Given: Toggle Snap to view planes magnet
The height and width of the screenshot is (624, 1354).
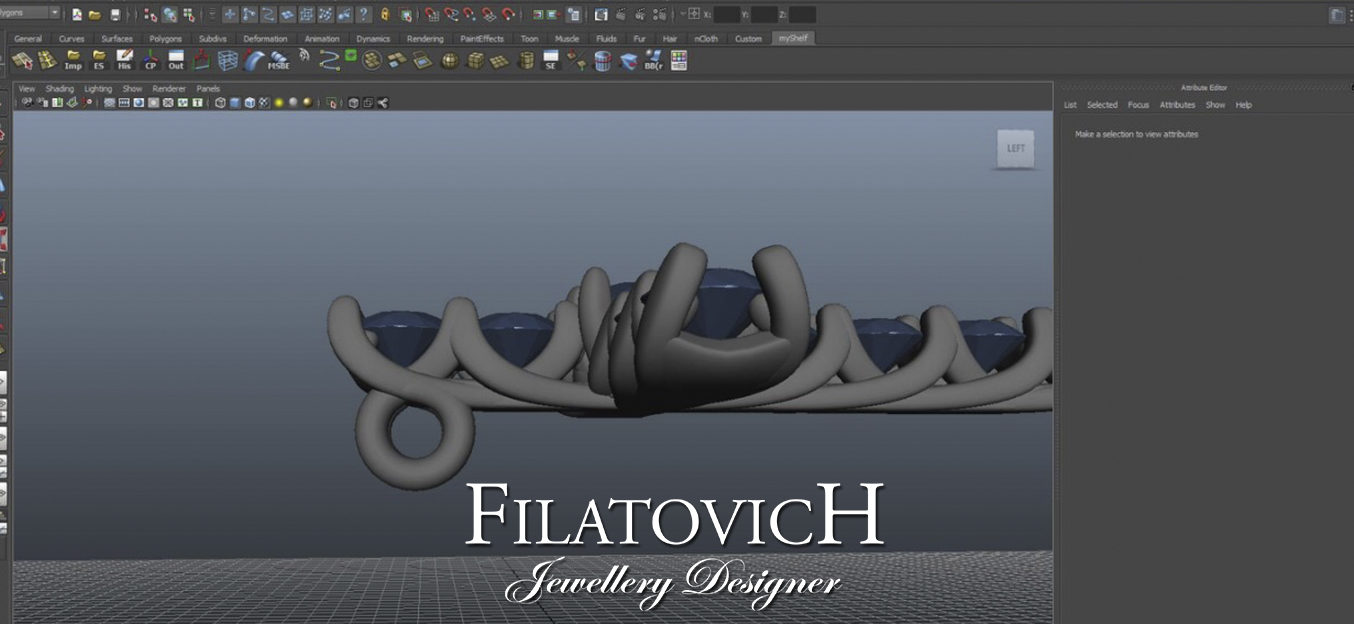Looking at the screenshot, I should coord(488,14).
